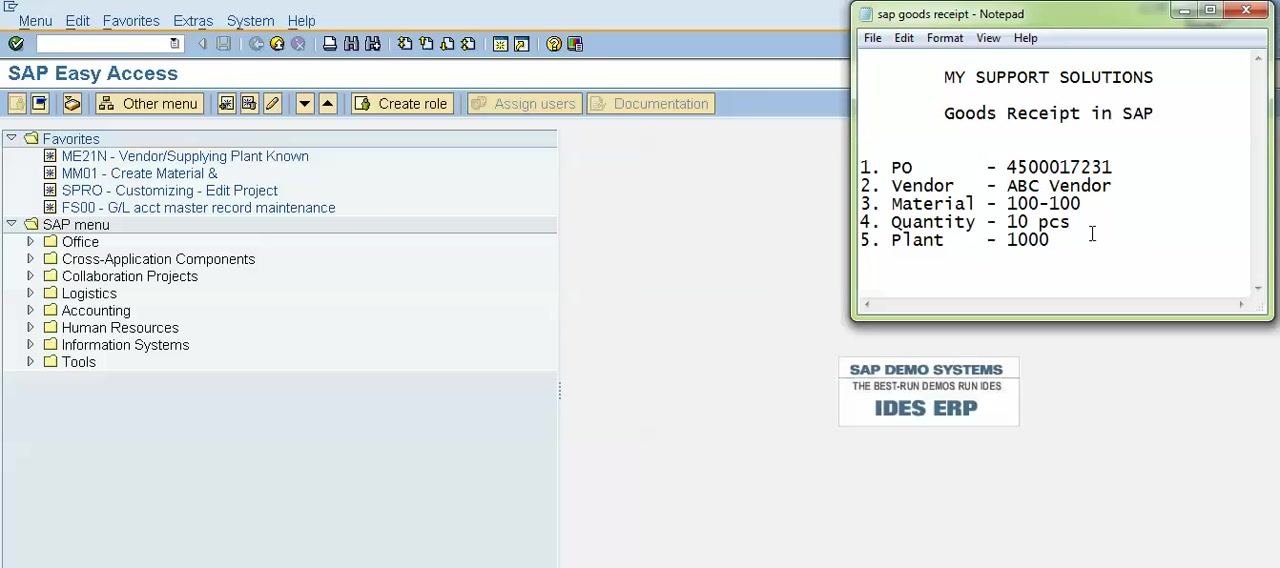Select SPRO - Customizing - Edit Project favorite
This screenshot has height=568, width=1280.
coord(169,190)
